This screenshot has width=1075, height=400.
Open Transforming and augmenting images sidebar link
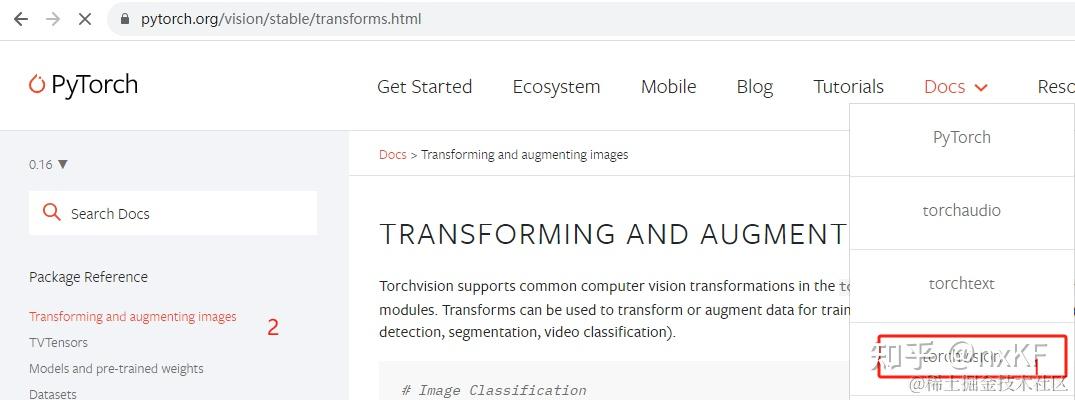coord(133,317)
